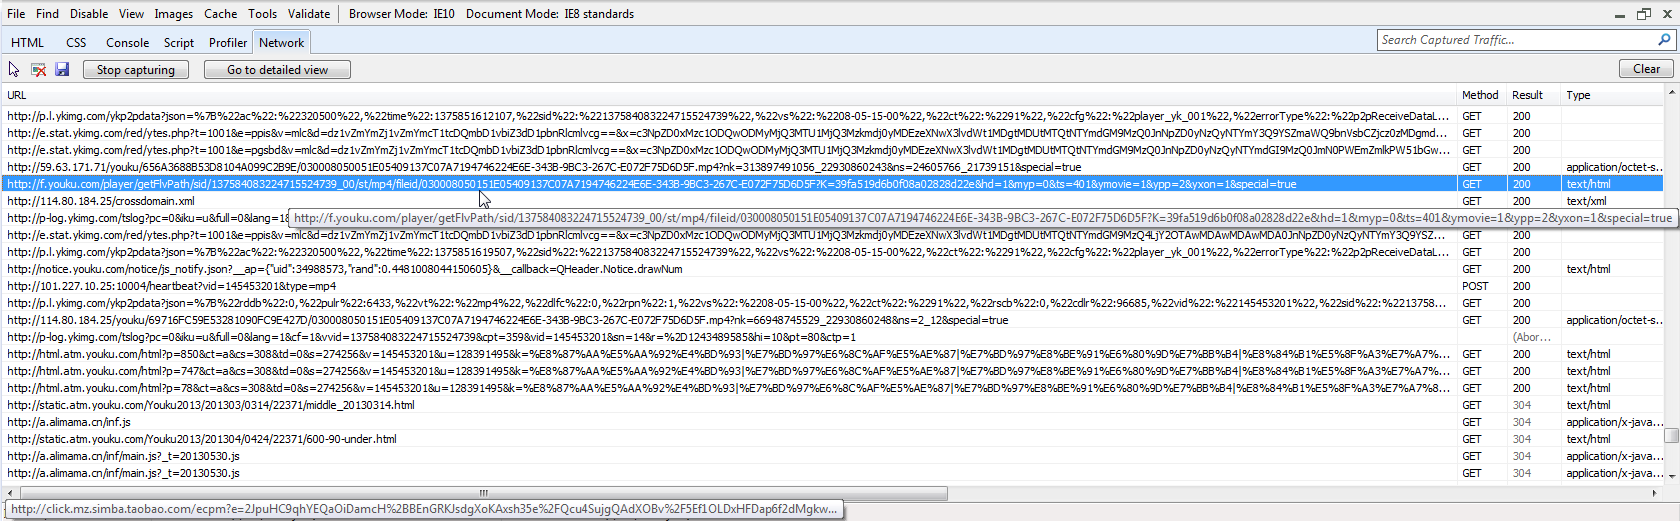Select the middle_20130314.html request row
This screenshot has height=521, width=1680.
(x=832, y=405)
